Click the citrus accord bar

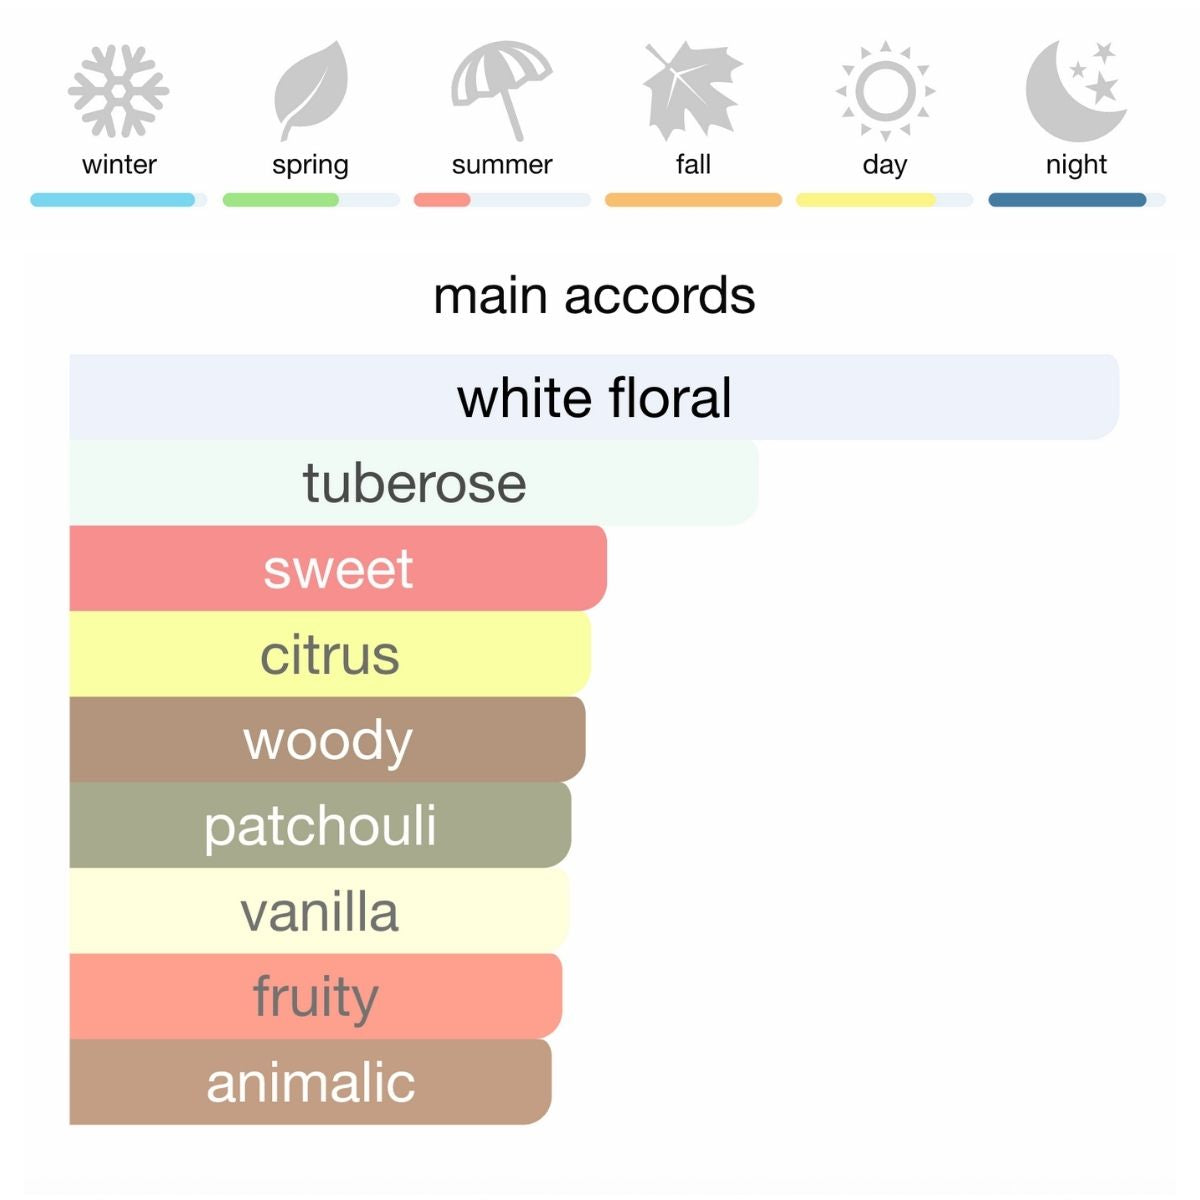point(330,654)
